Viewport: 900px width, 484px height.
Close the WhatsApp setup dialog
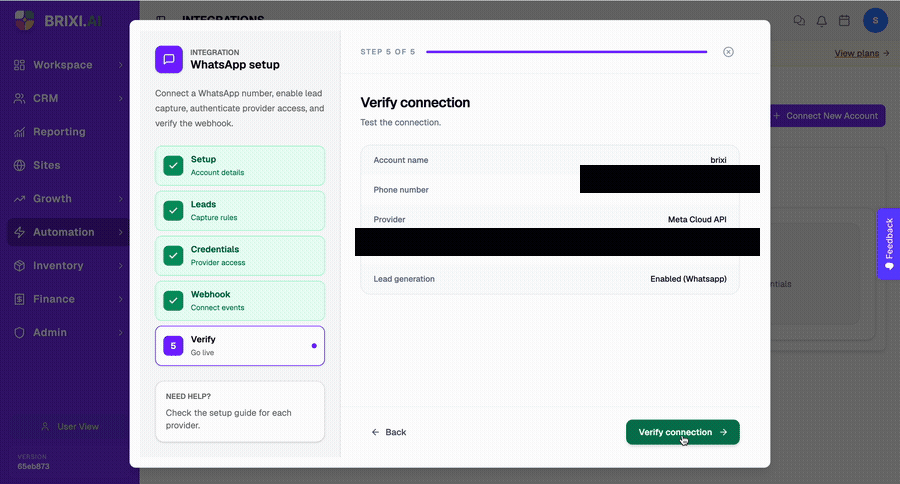point(728,52)
